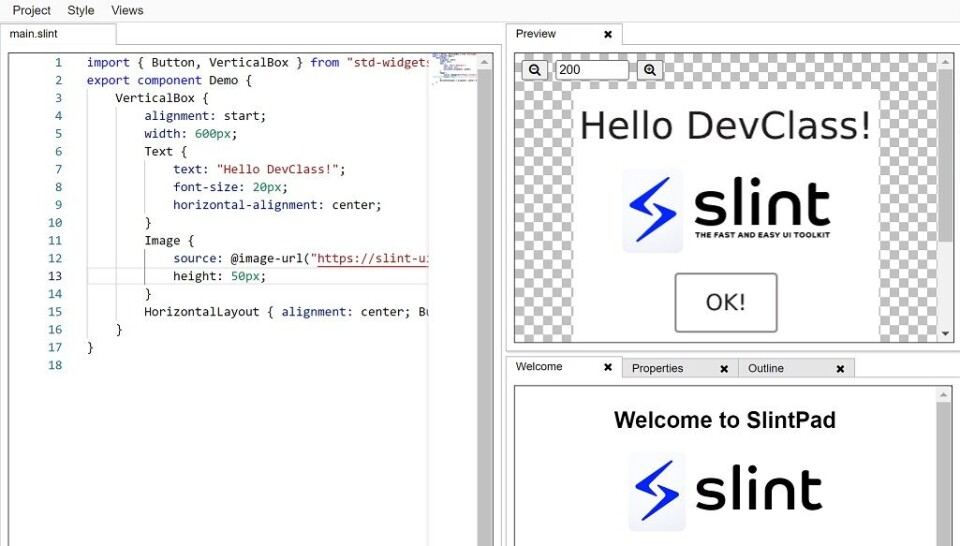Viewport: 960px width, 546px height.
Task: Click the text: "Hello DevClass!" code line
Action: [260, 170]
